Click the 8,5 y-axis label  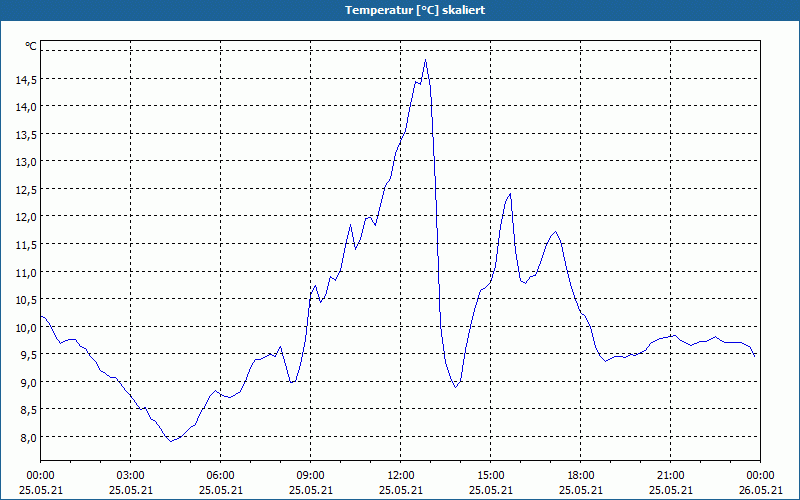click(x=29, y=411)
